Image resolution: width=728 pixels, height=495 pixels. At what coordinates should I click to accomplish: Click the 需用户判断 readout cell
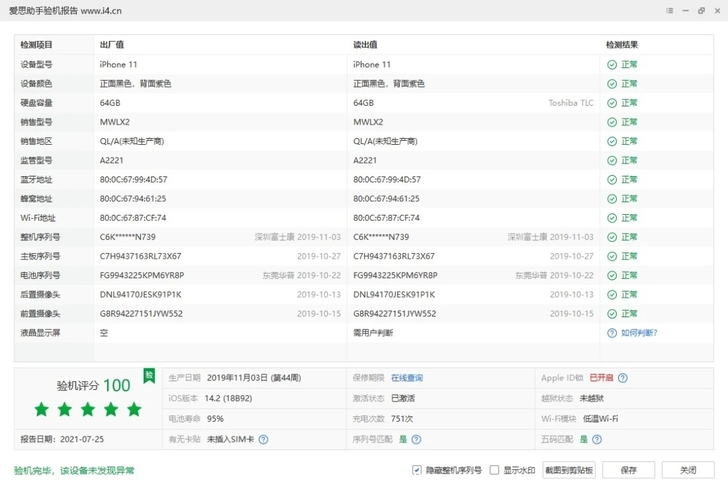[373, 333]
